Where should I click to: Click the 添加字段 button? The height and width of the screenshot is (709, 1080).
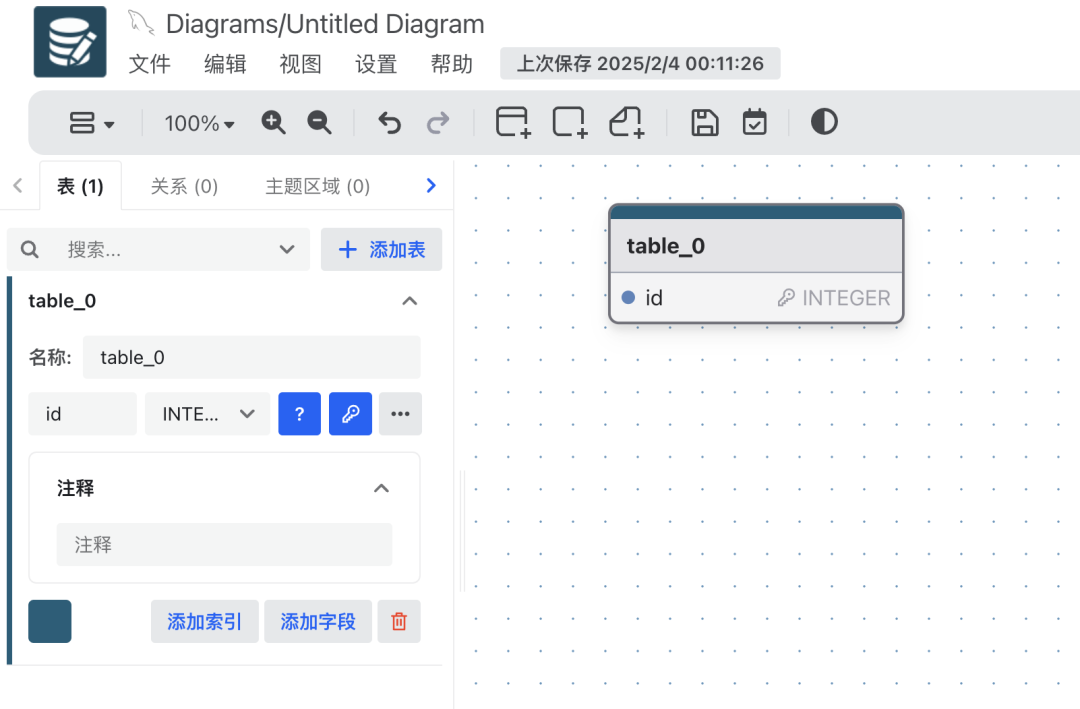pos(318,621)
